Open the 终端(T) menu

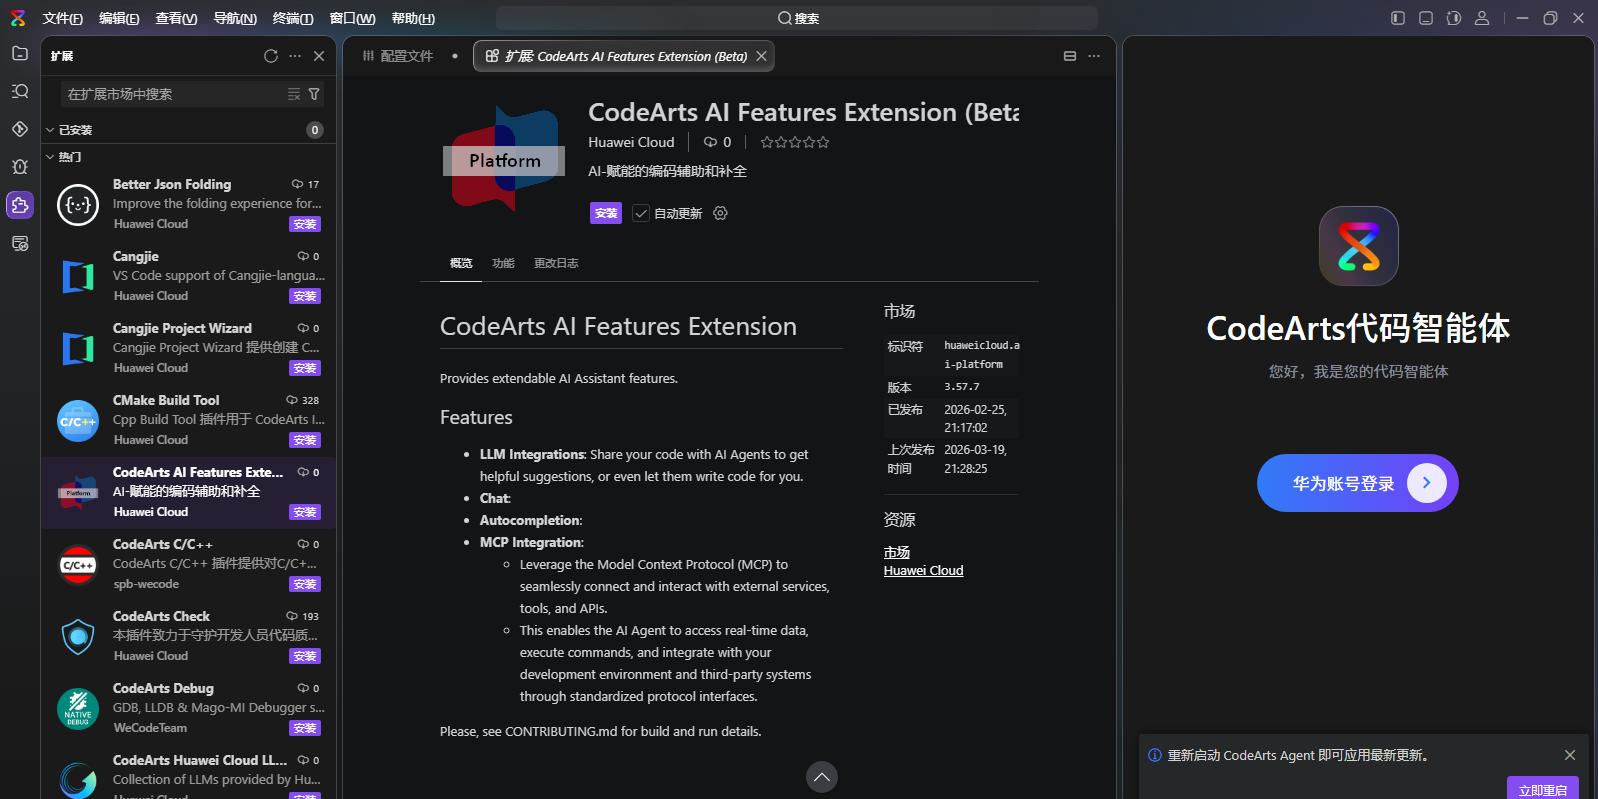293,18
